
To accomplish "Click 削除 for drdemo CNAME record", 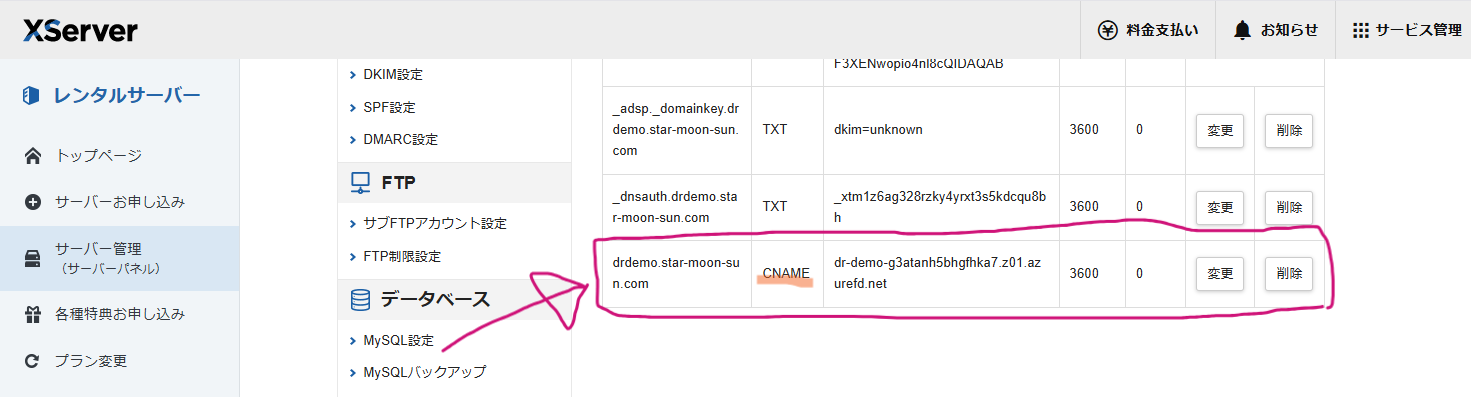I will pos(1289,273).
